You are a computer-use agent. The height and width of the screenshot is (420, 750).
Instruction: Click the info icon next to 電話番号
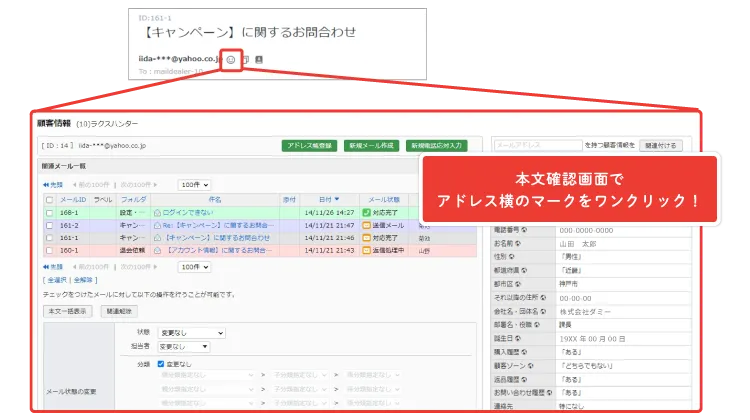click(524, 230)
